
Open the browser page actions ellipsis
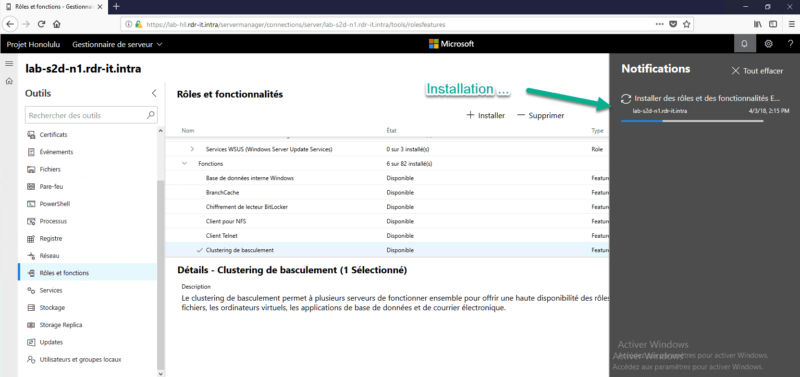[660, 24]
